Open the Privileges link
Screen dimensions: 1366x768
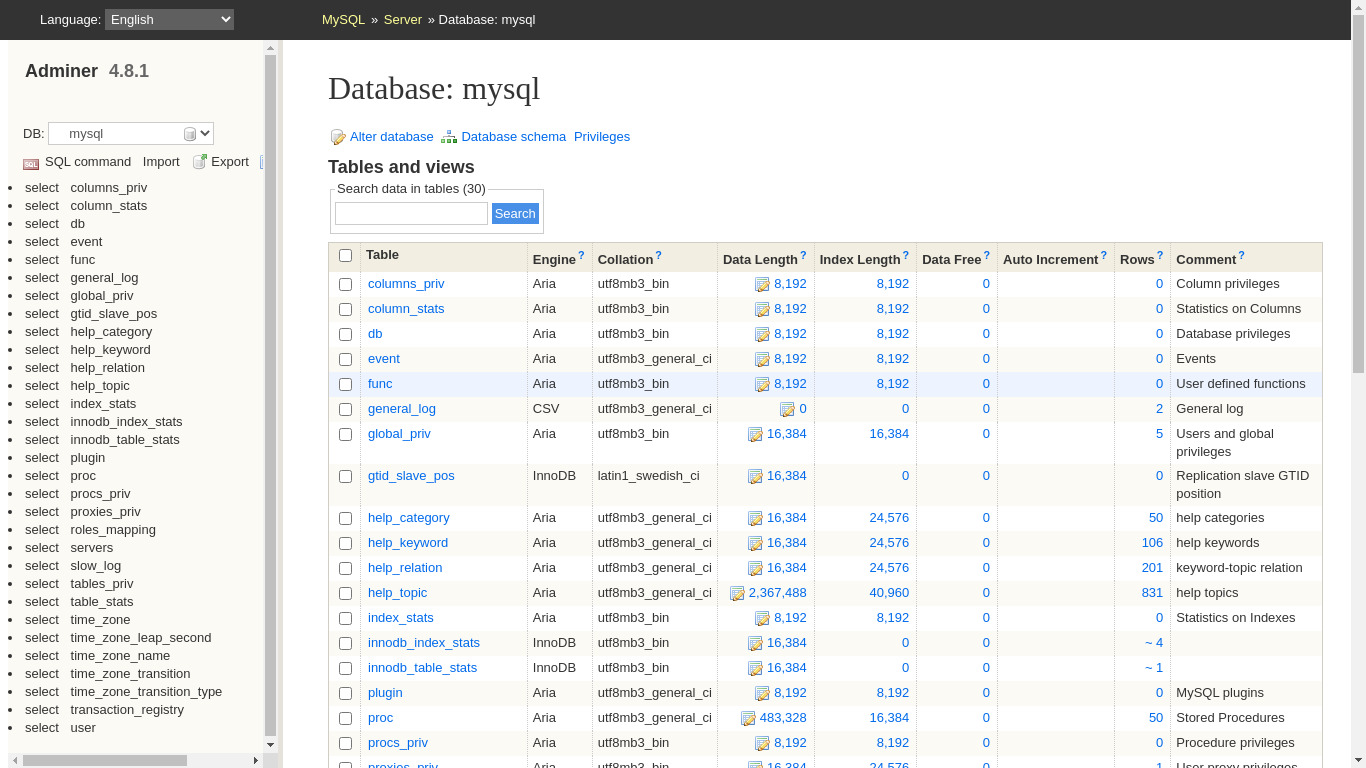[601, 137]
